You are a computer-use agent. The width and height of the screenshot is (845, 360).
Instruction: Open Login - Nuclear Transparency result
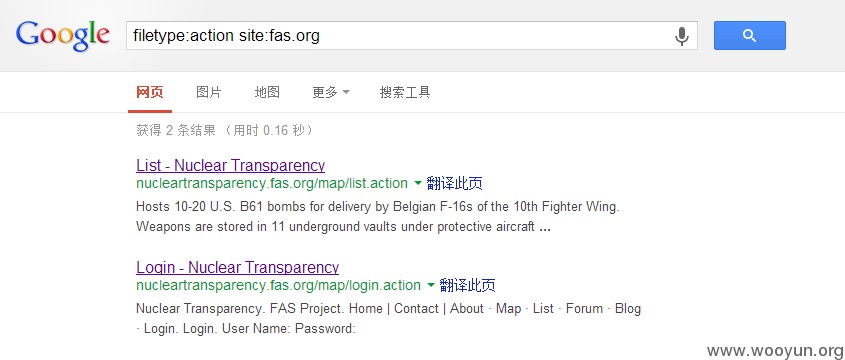[x=238, y=267]
